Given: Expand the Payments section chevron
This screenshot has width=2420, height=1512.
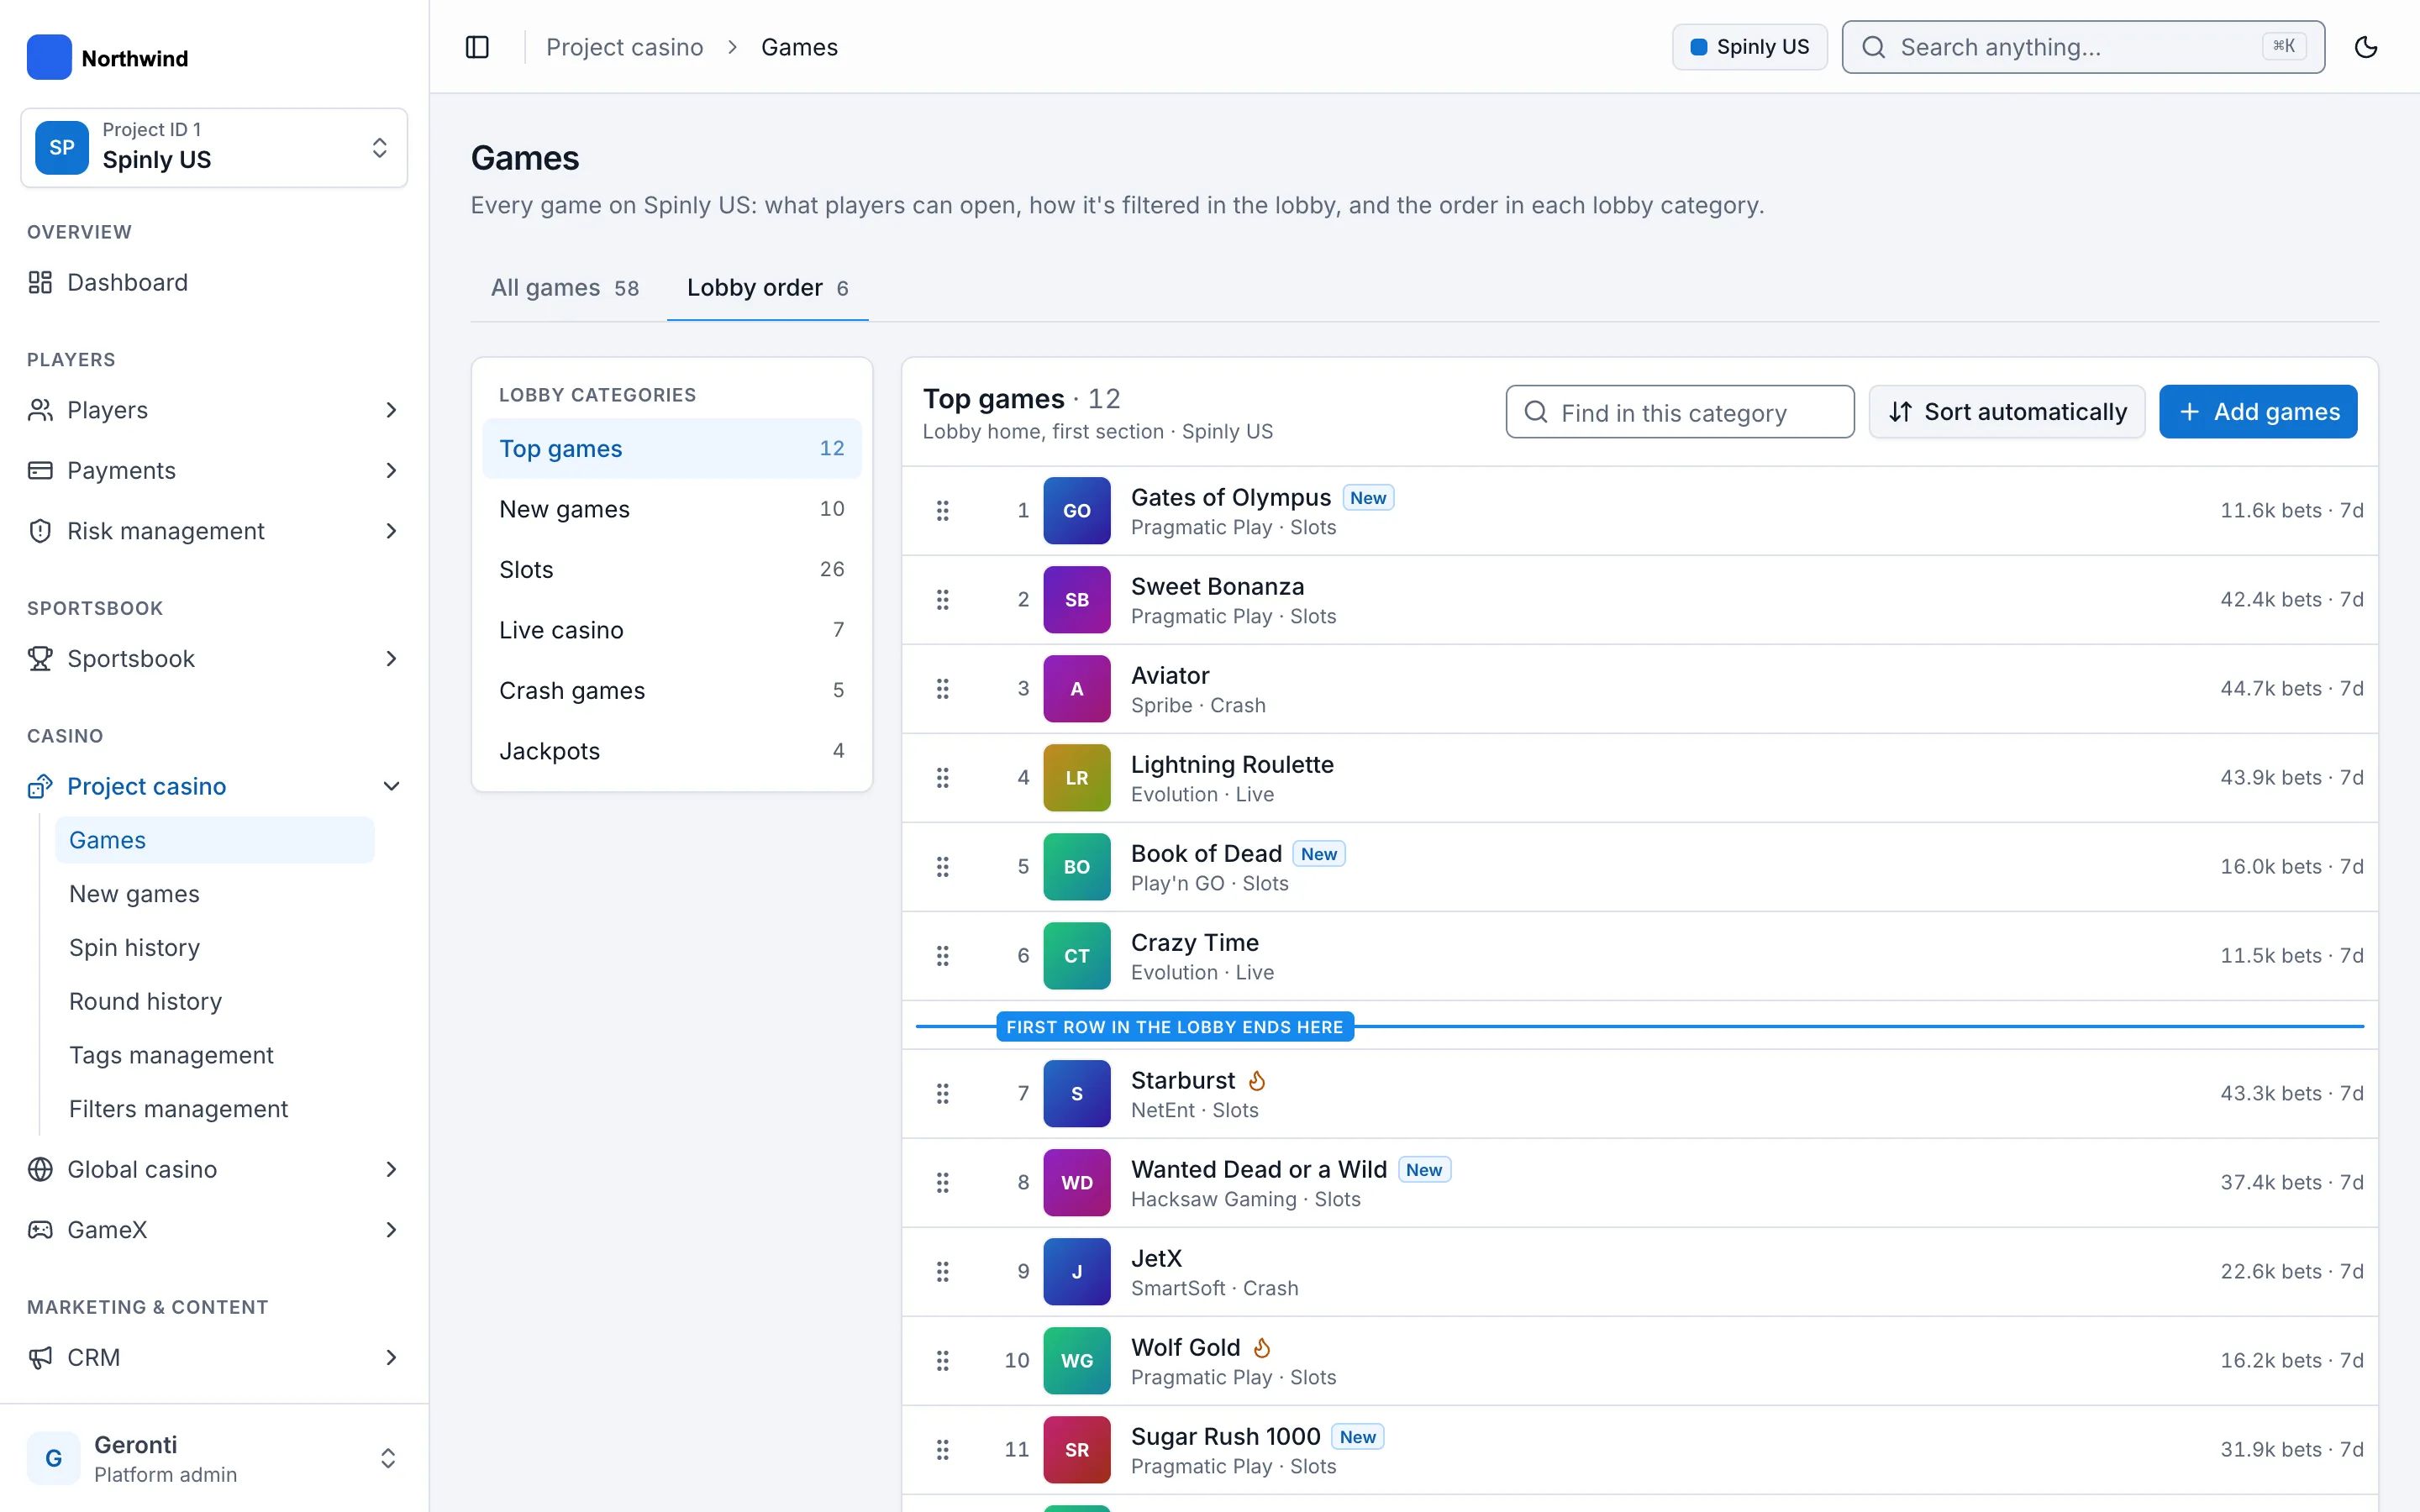Looking at the screenshot, I should (x=391, y=471).
